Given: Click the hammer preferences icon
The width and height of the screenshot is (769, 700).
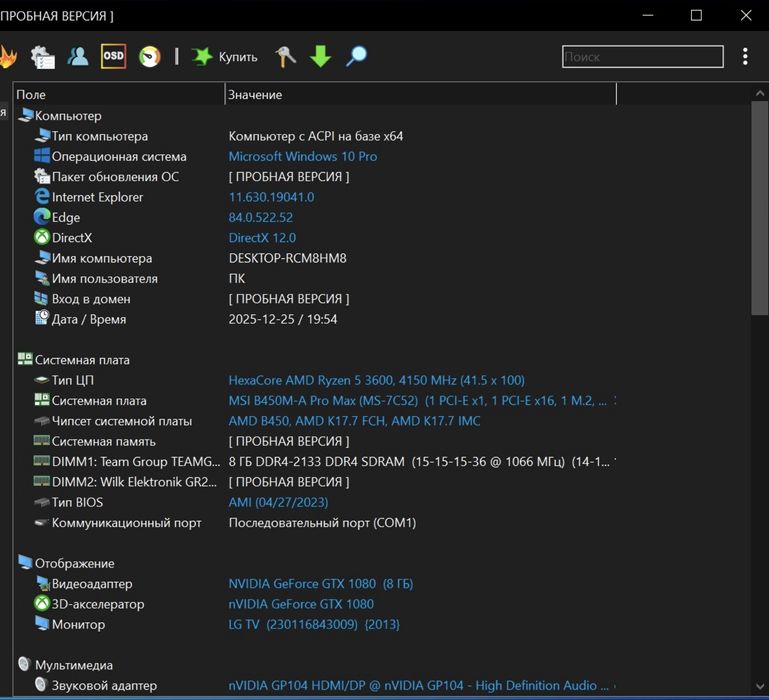Looking at the screenshot, I should click(x=286, y=56).
